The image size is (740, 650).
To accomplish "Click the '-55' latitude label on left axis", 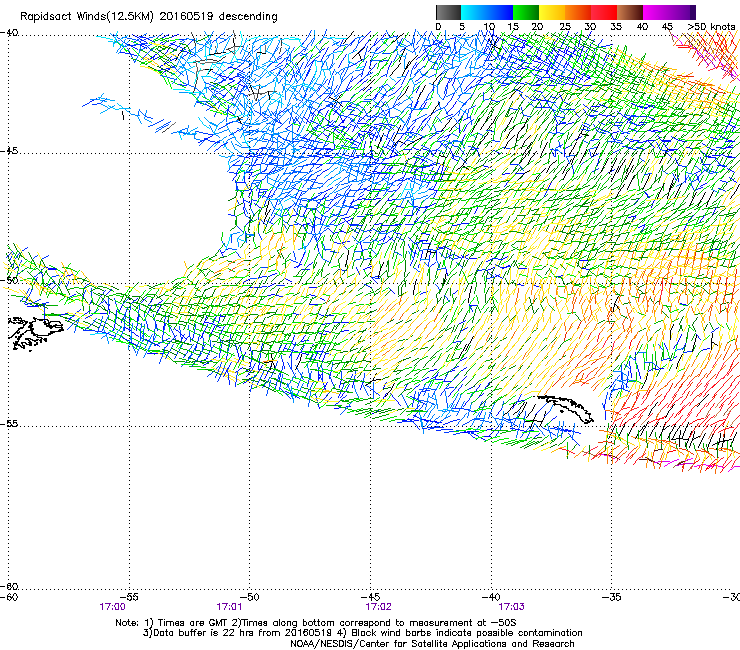I will click(x=9, y=423).
